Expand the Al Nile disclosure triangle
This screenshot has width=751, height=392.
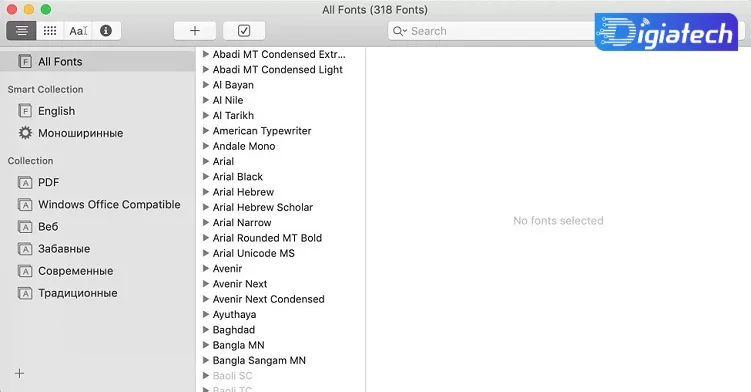point(205,100)
